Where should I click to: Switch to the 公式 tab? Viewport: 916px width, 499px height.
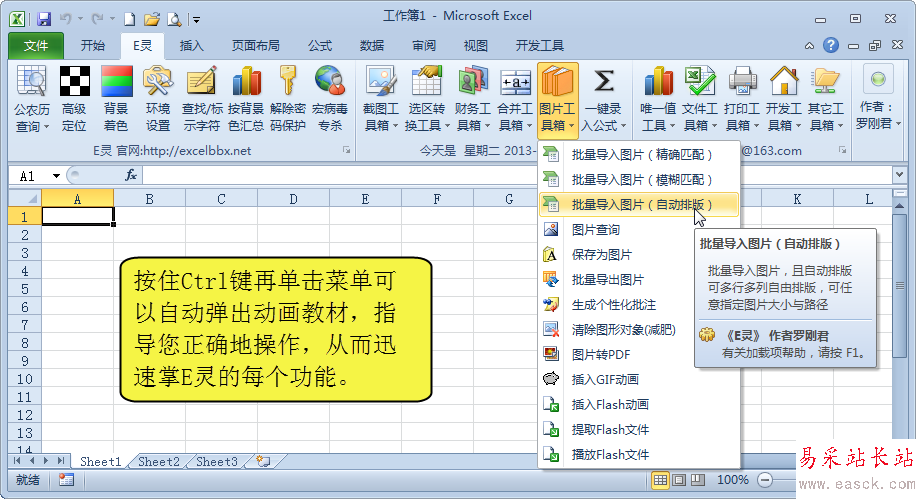[320, 46]
